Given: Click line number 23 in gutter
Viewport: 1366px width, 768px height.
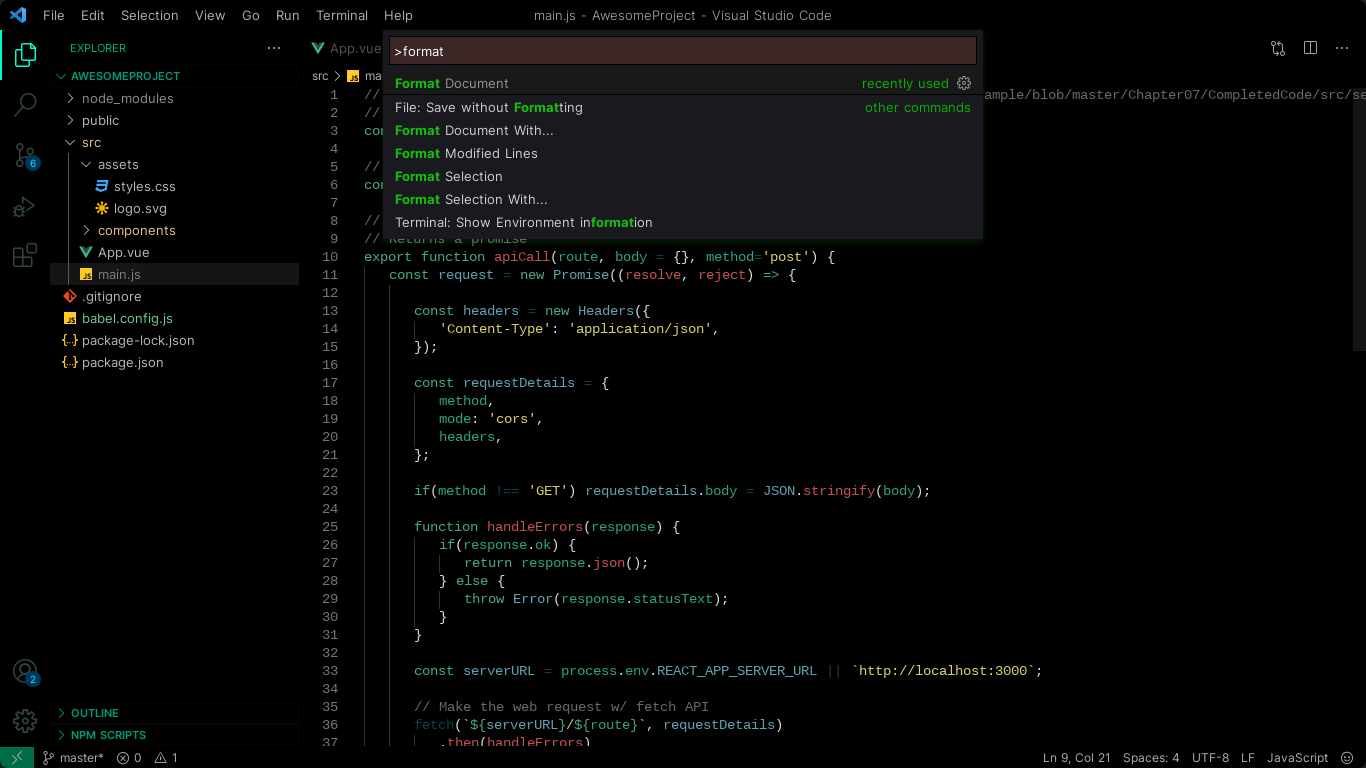Looking at the screenshot, I should coord(330,491).
